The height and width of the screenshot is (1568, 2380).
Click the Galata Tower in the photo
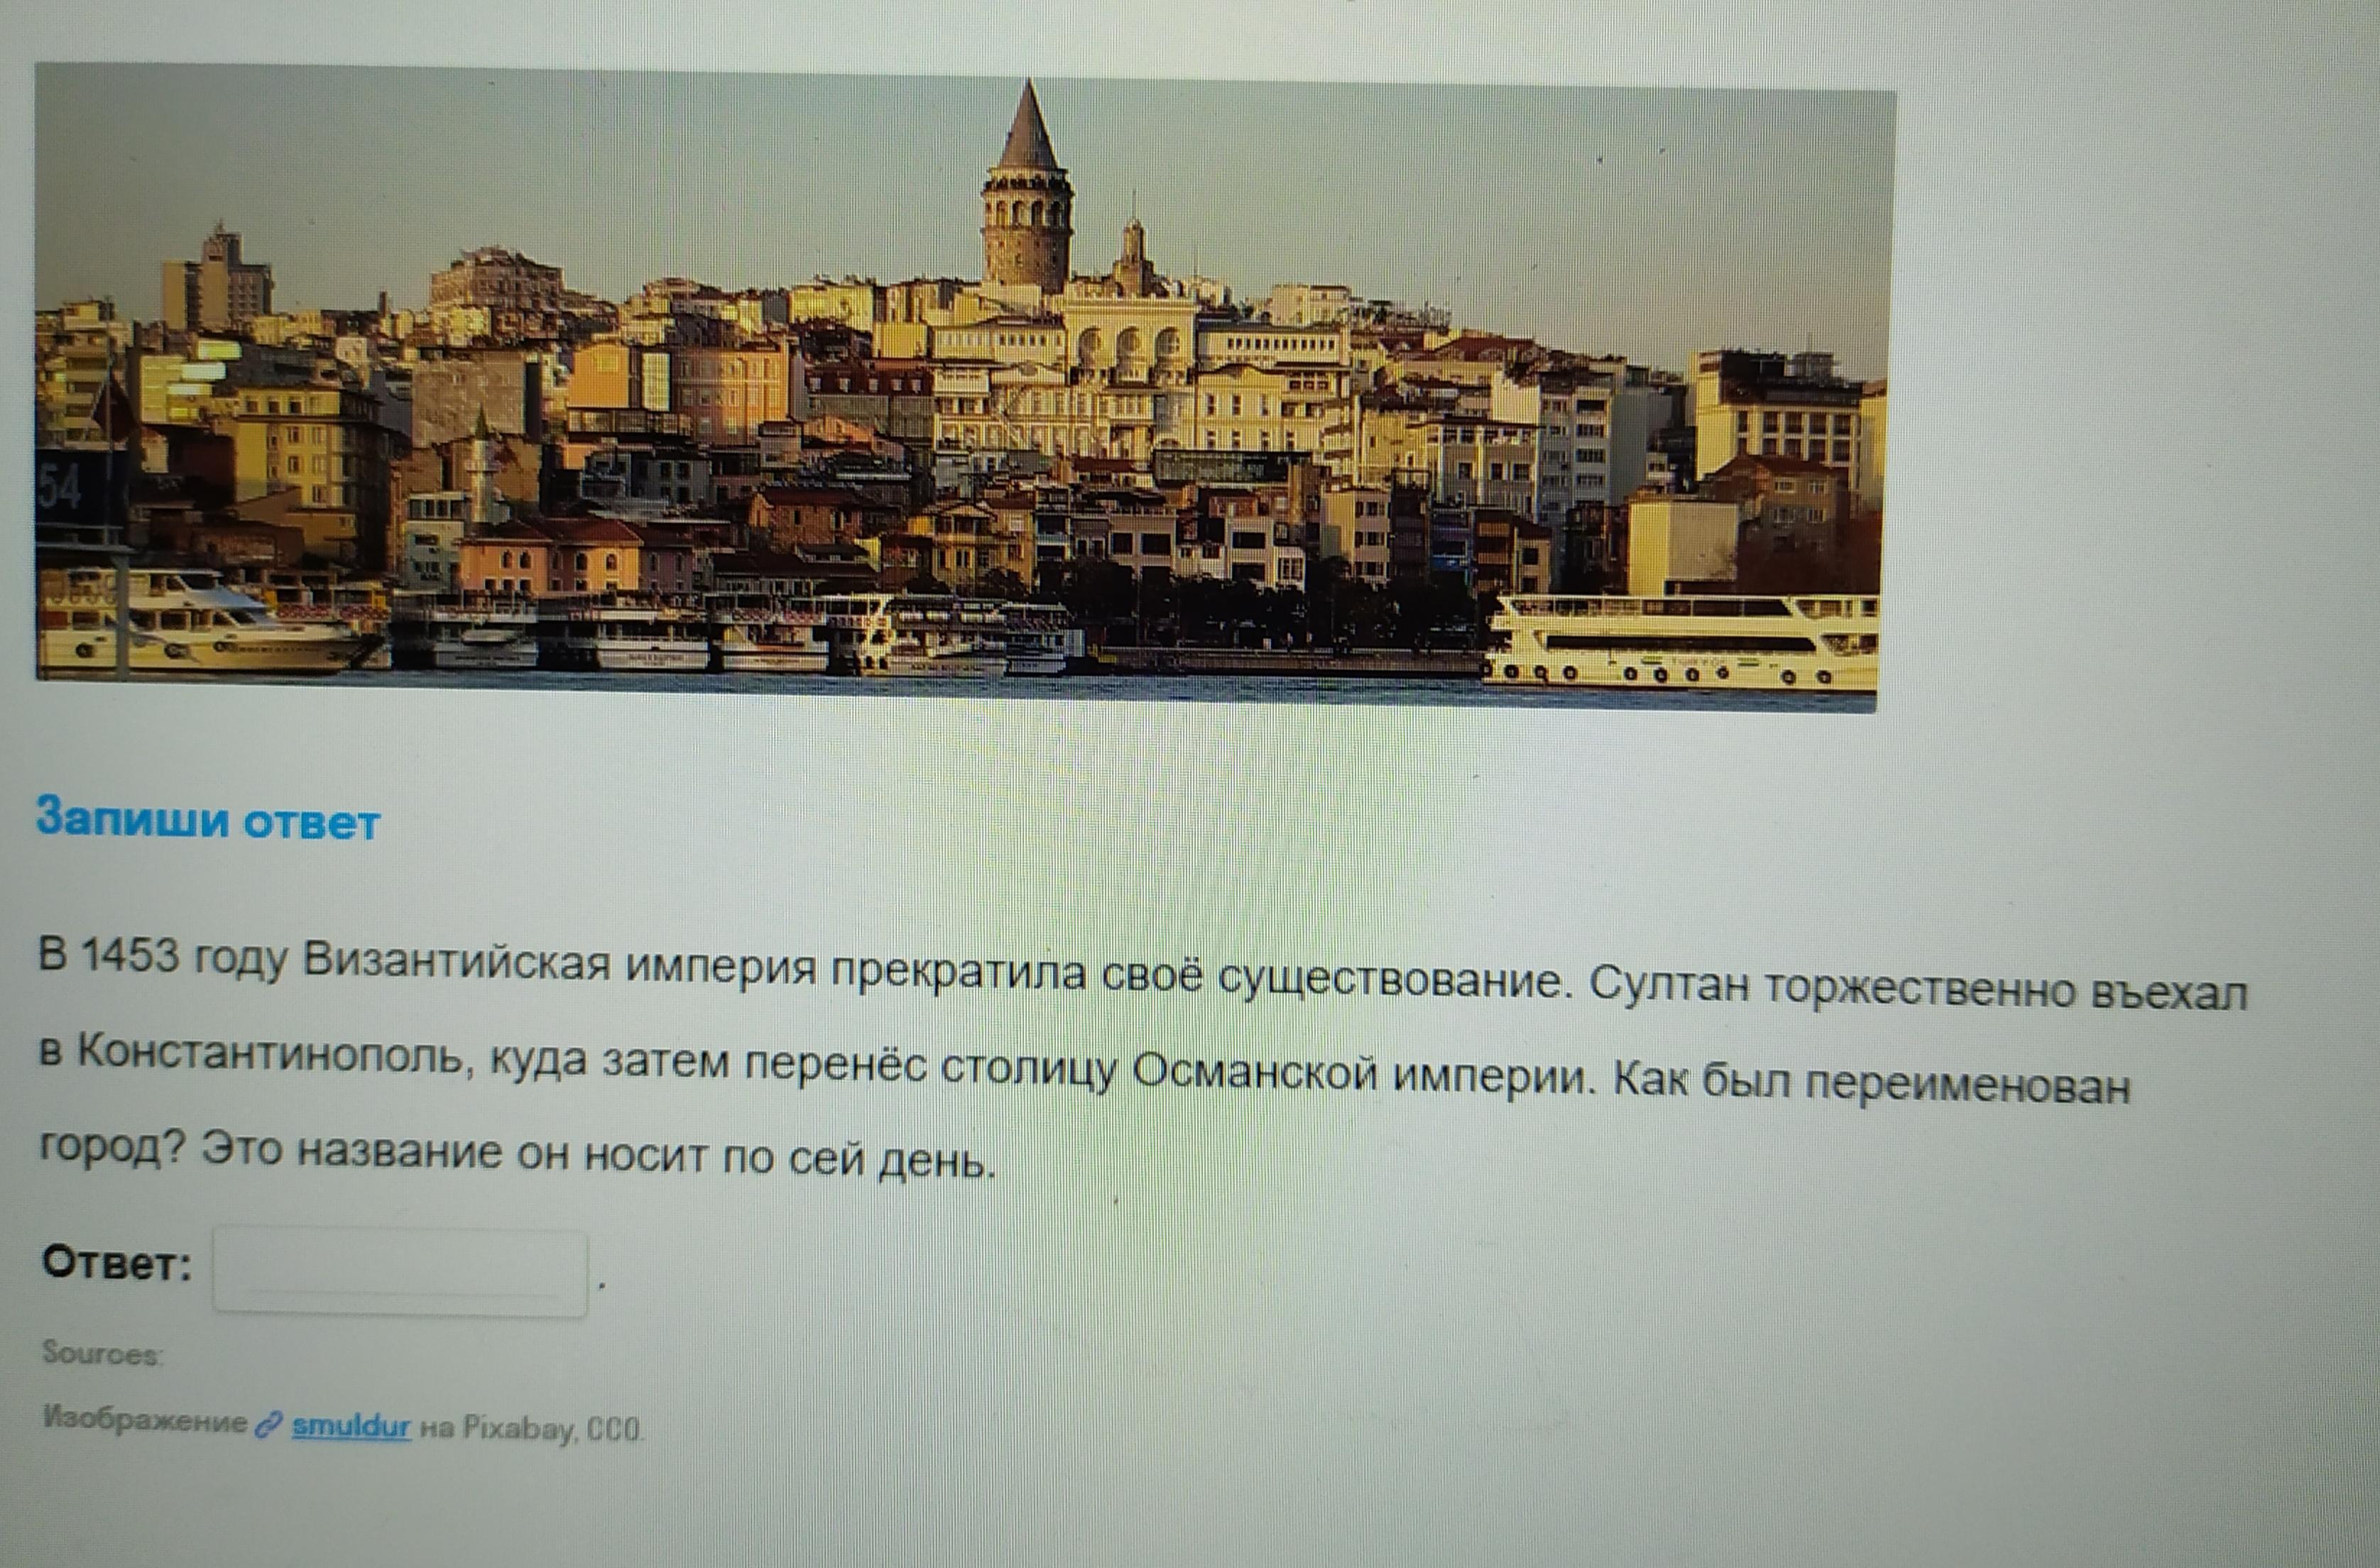1027,200
